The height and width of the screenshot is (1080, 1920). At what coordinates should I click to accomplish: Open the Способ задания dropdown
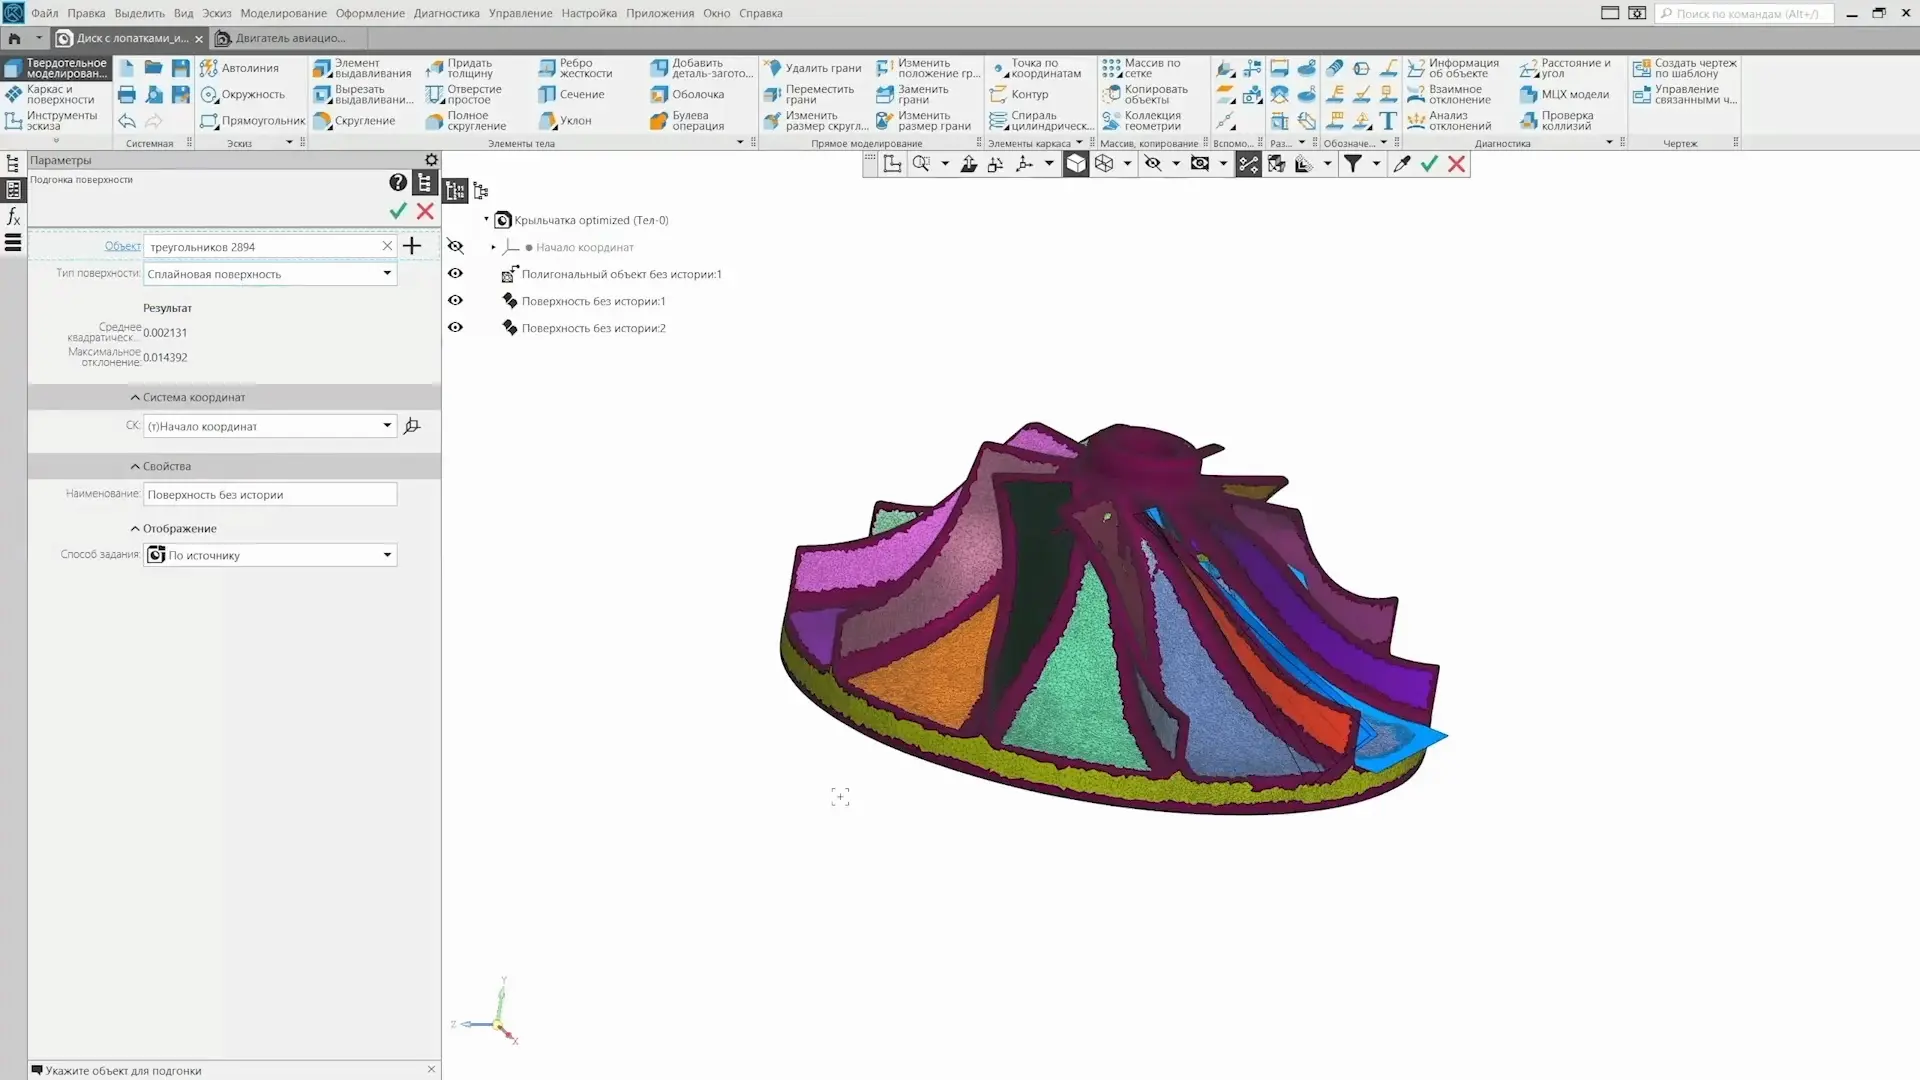pyautogui.click(x=387, y=556)
